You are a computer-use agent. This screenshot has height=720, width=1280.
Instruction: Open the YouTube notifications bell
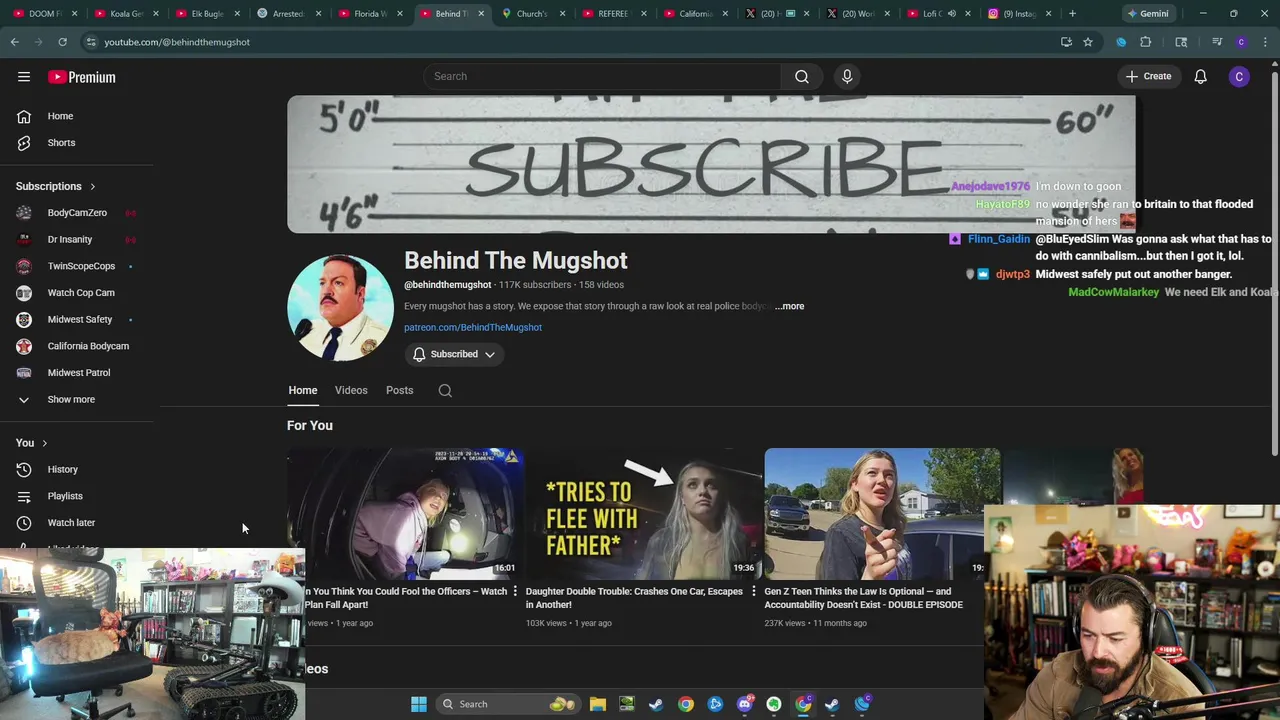coord(1200,76)
